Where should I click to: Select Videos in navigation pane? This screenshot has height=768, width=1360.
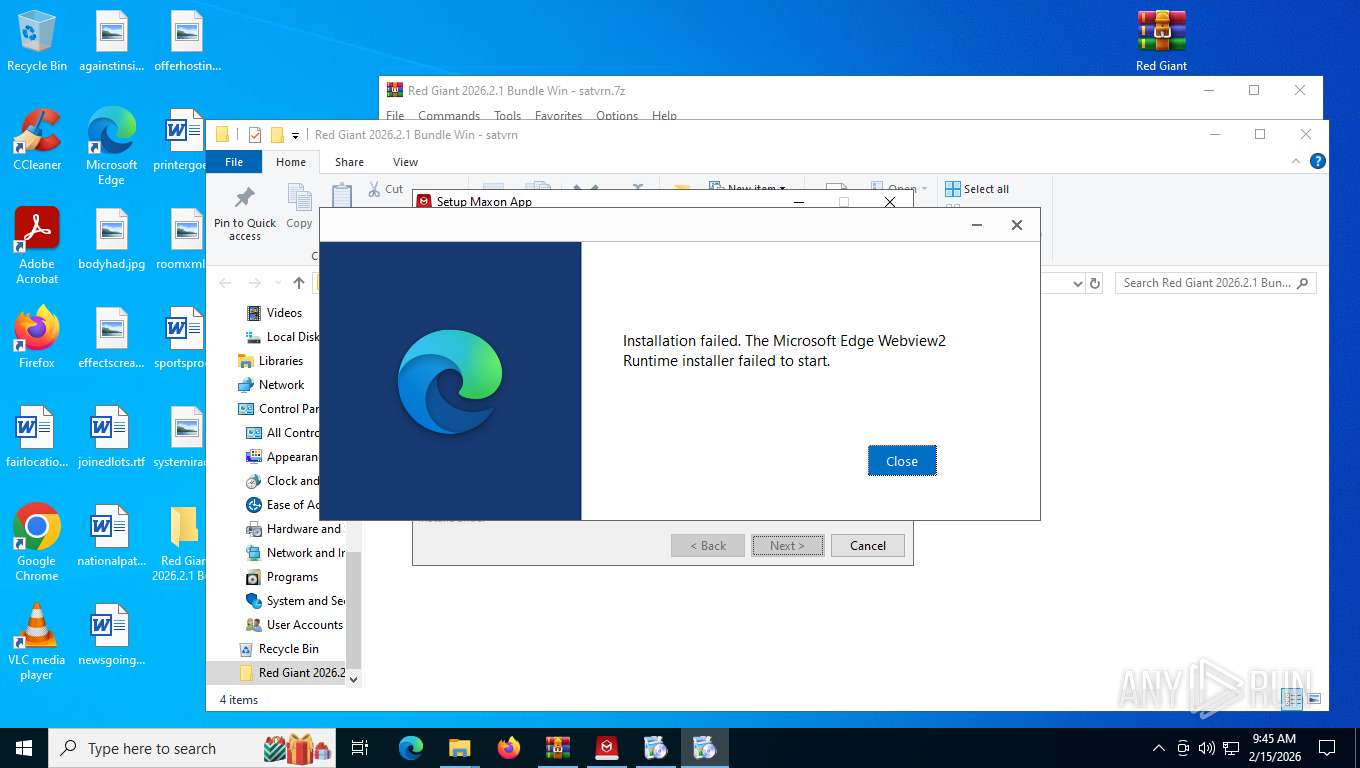pyautogui.click(x=284, y=313)
